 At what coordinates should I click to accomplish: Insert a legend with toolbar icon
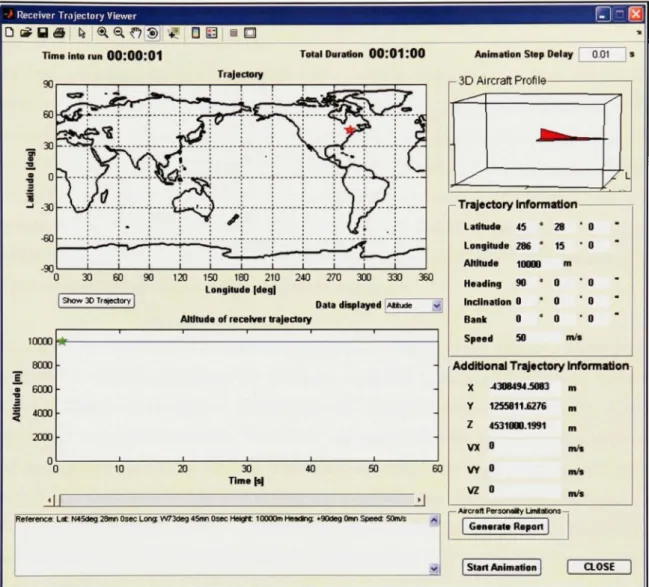212,33
